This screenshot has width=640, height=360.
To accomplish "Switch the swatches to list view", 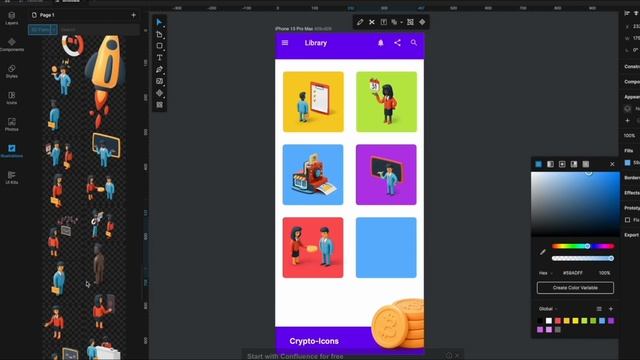I will click(x=599, y=309).
